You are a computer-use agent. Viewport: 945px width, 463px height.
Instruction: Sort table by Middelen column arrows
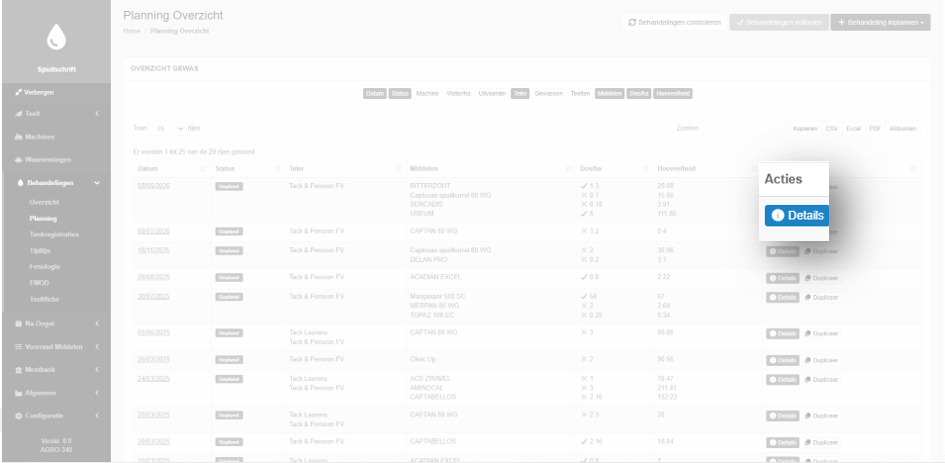pos(568,169)
